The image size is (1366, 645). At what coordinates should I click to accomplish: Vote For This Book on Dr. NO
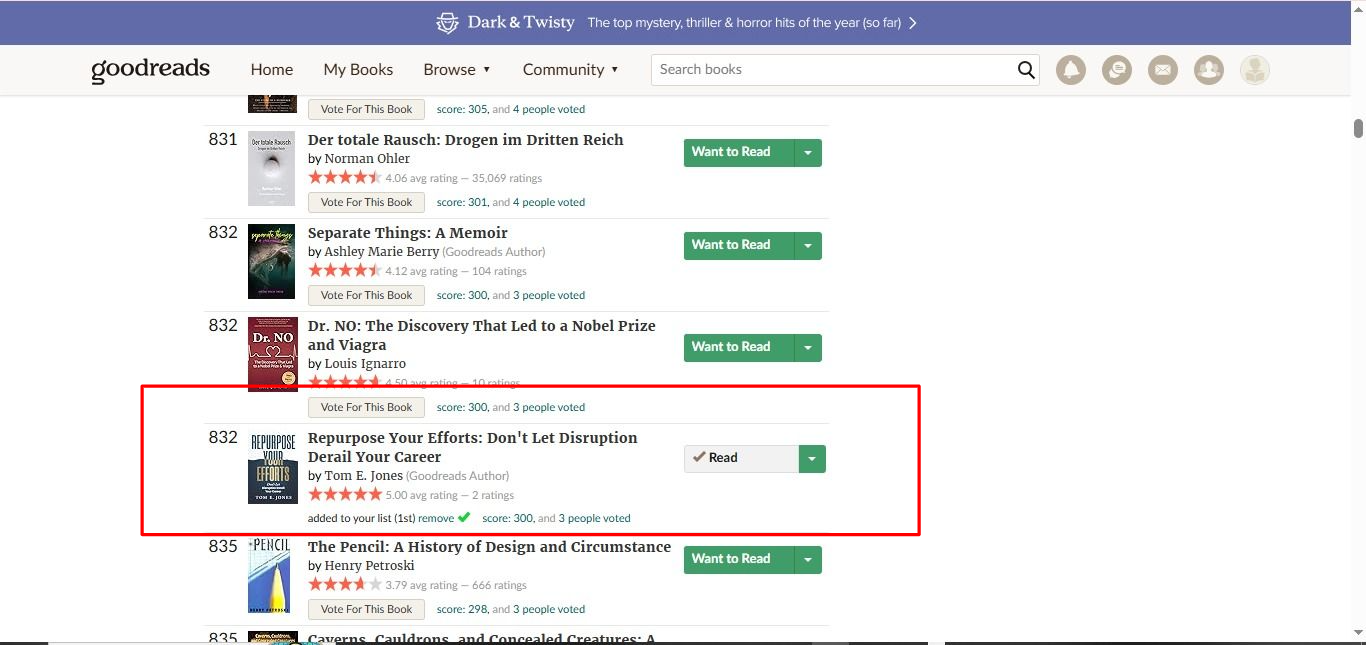pos(366,407)
